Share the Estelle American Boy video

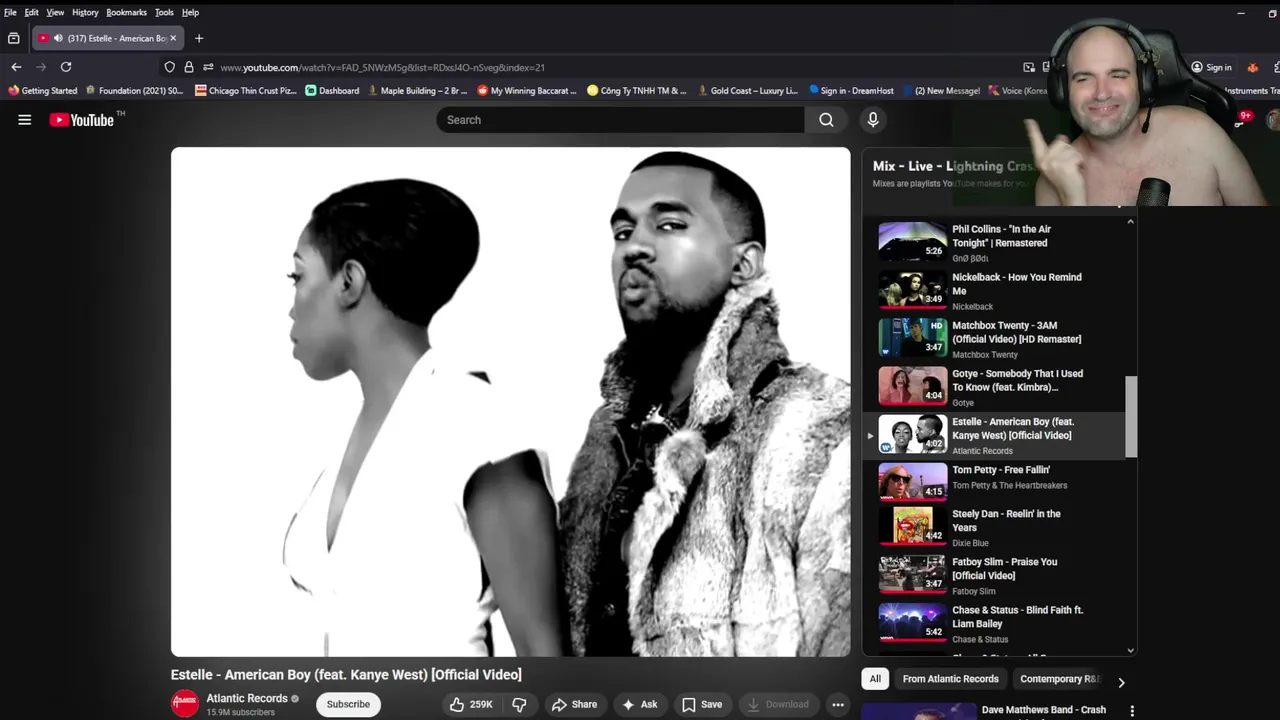[575, 704]
